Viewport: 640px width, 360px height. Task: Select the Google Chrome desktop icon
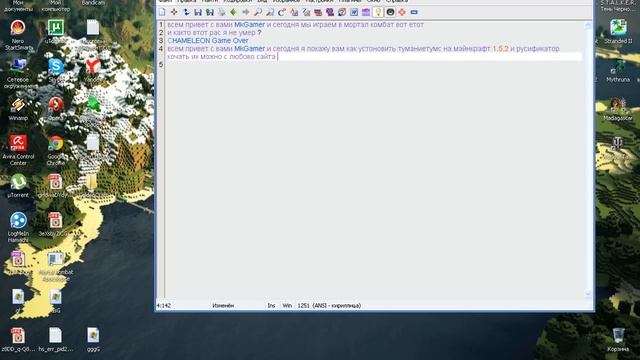pyautogui.click(x=56, y=150)
